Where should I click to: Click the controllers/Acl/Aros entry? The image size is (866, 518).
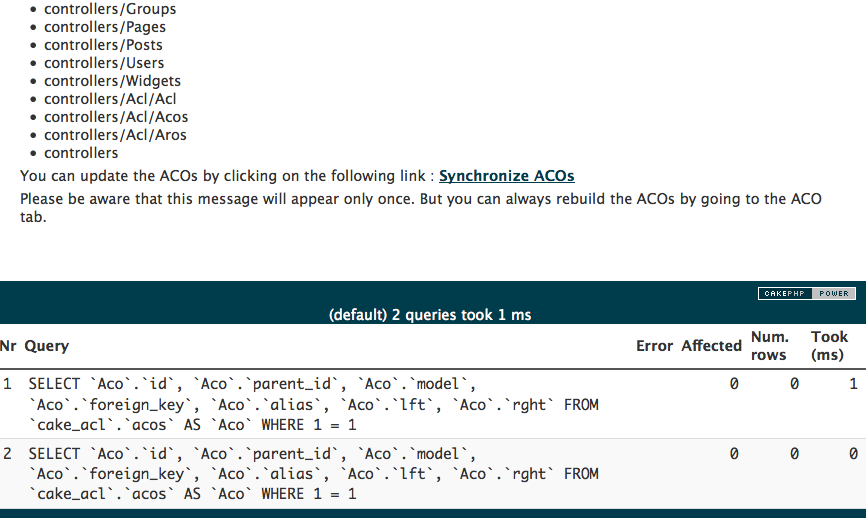point(115,135)
